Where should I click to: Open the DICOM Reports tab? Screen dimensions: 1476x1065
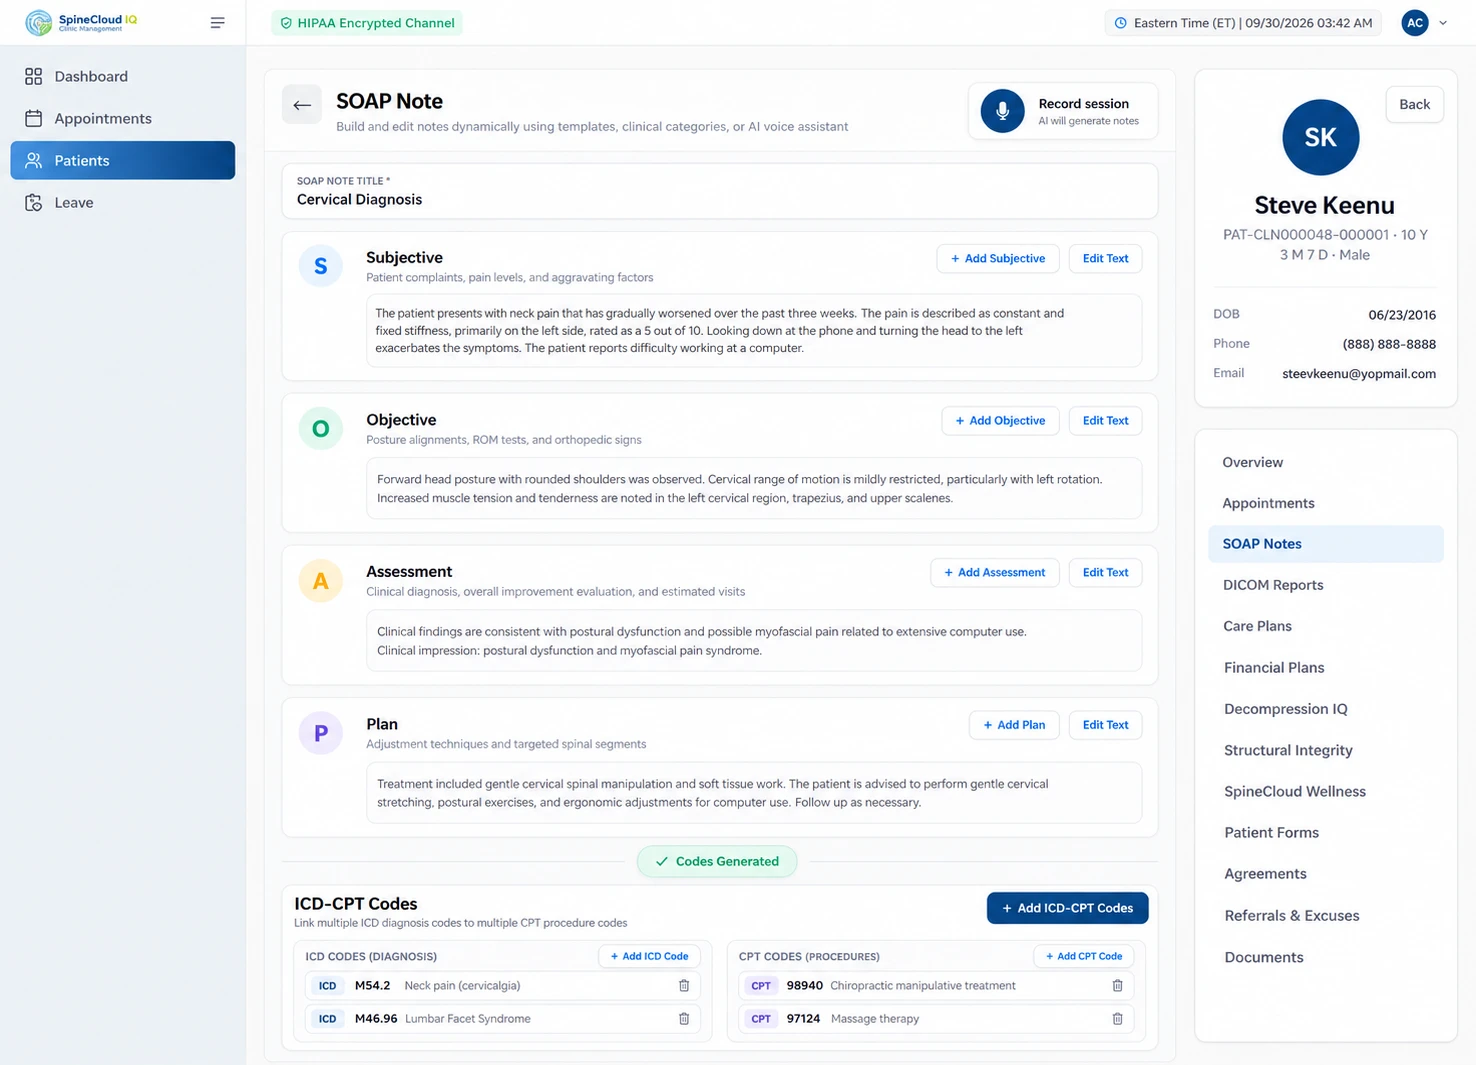click(x=1326, y=585)
